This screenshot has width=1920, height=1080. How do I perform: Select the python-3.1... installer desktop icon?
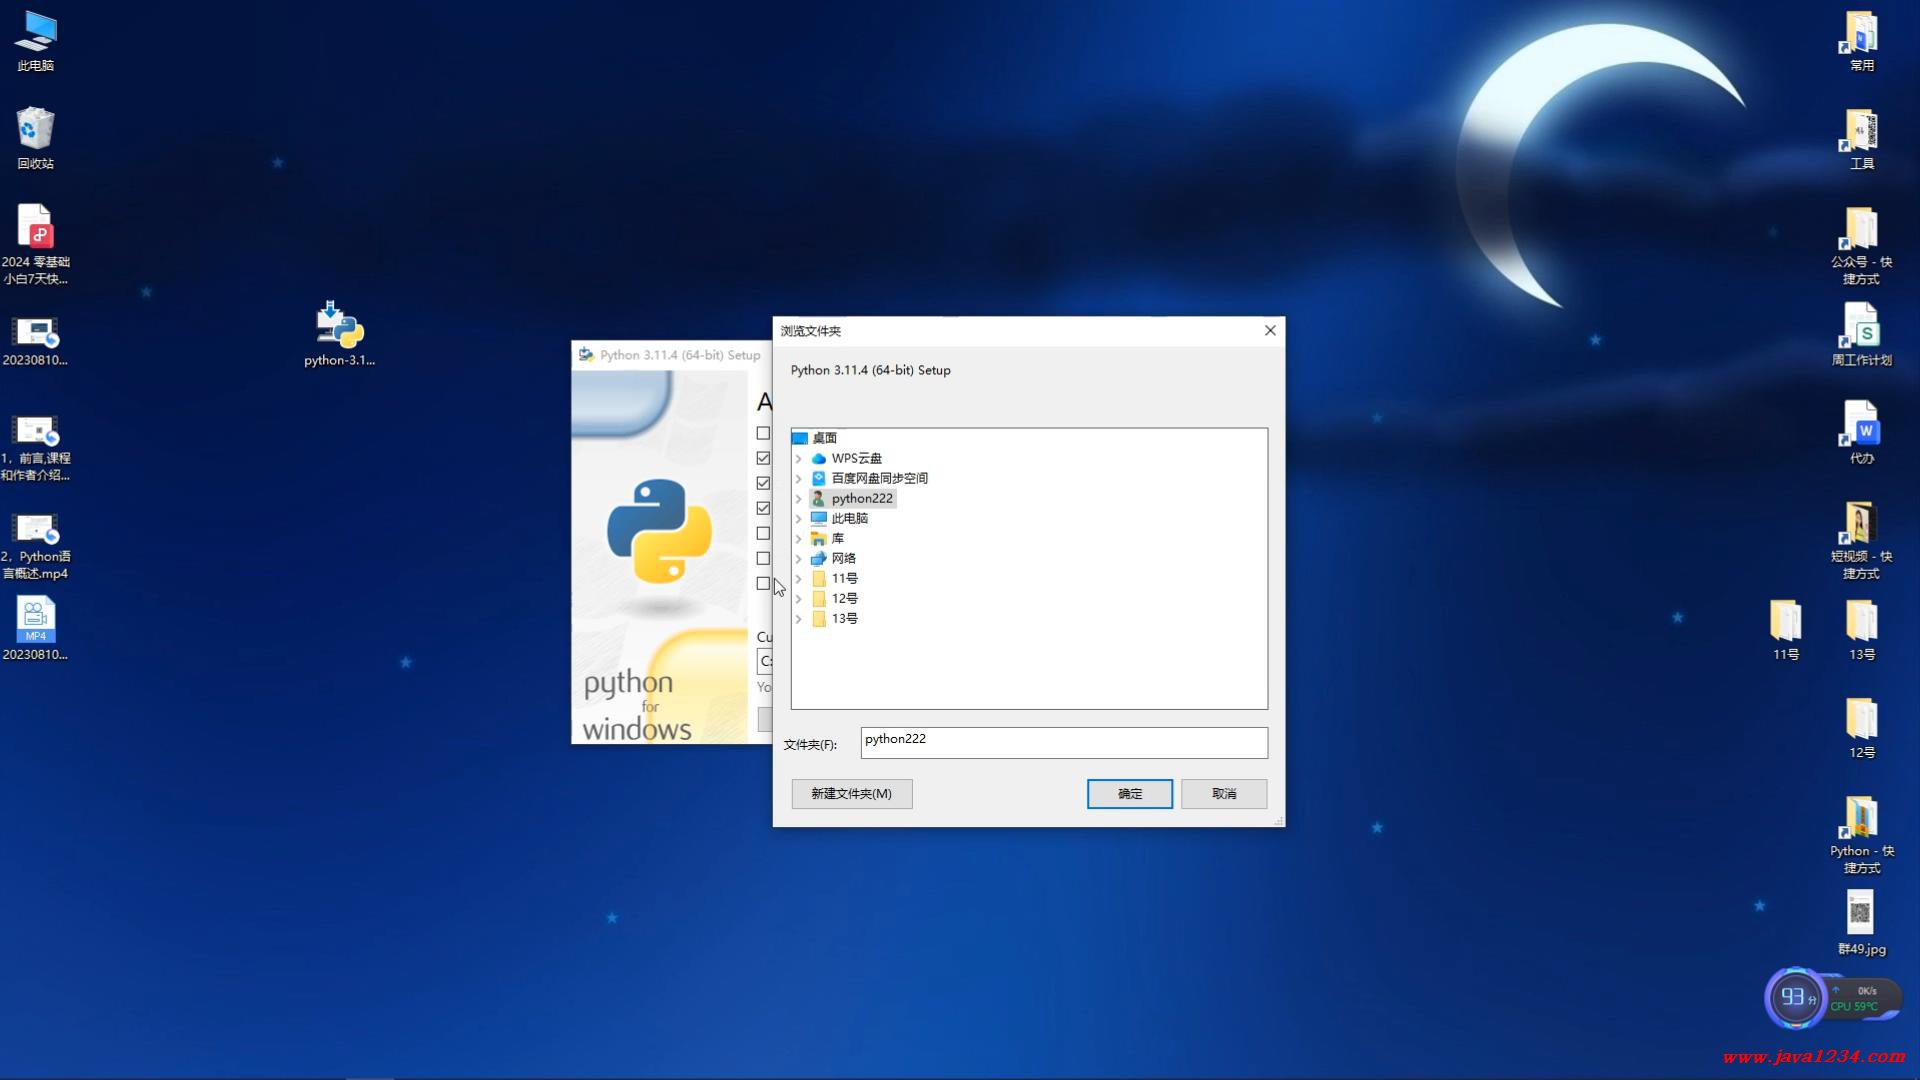coord(340,334)
